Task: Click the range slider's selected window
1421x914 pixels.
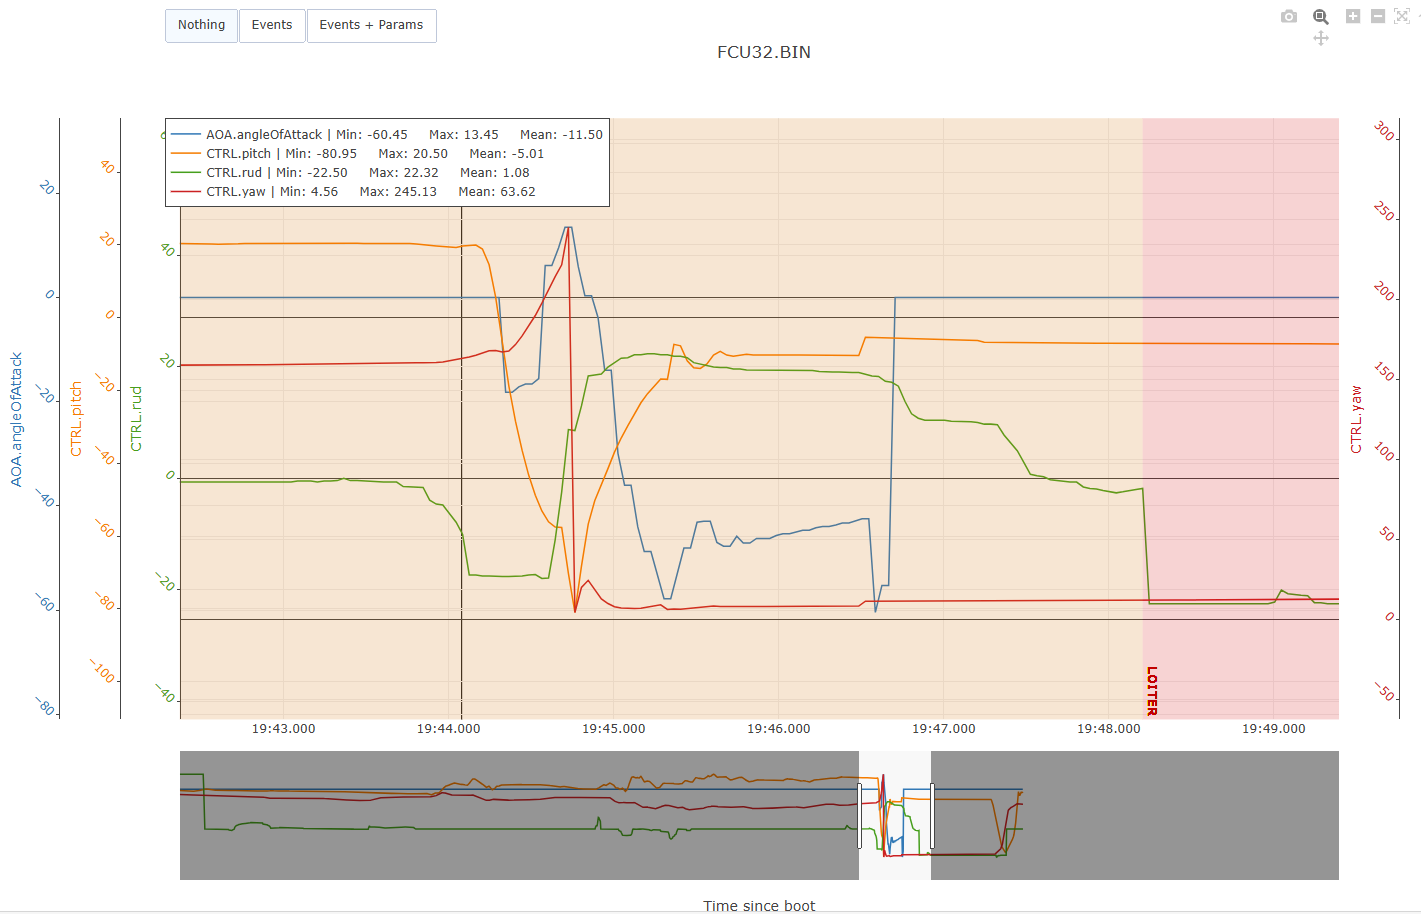Action: coord(895,816)
